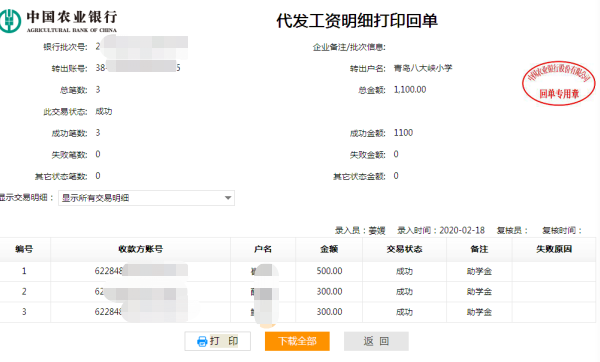Viewport: 600px width, 362px height.
Task: Click row number 1 cell
Action: [x=24, y=271]
